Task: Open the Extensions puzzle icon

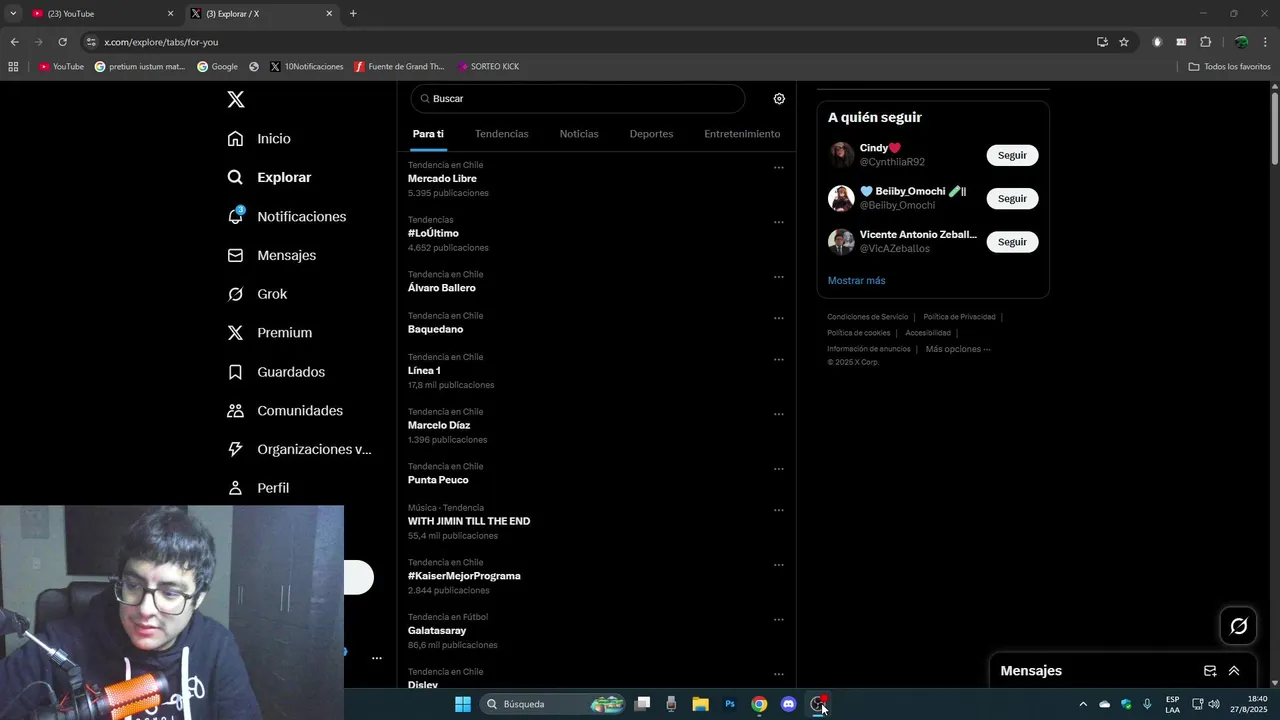Action: (1205, 42)
